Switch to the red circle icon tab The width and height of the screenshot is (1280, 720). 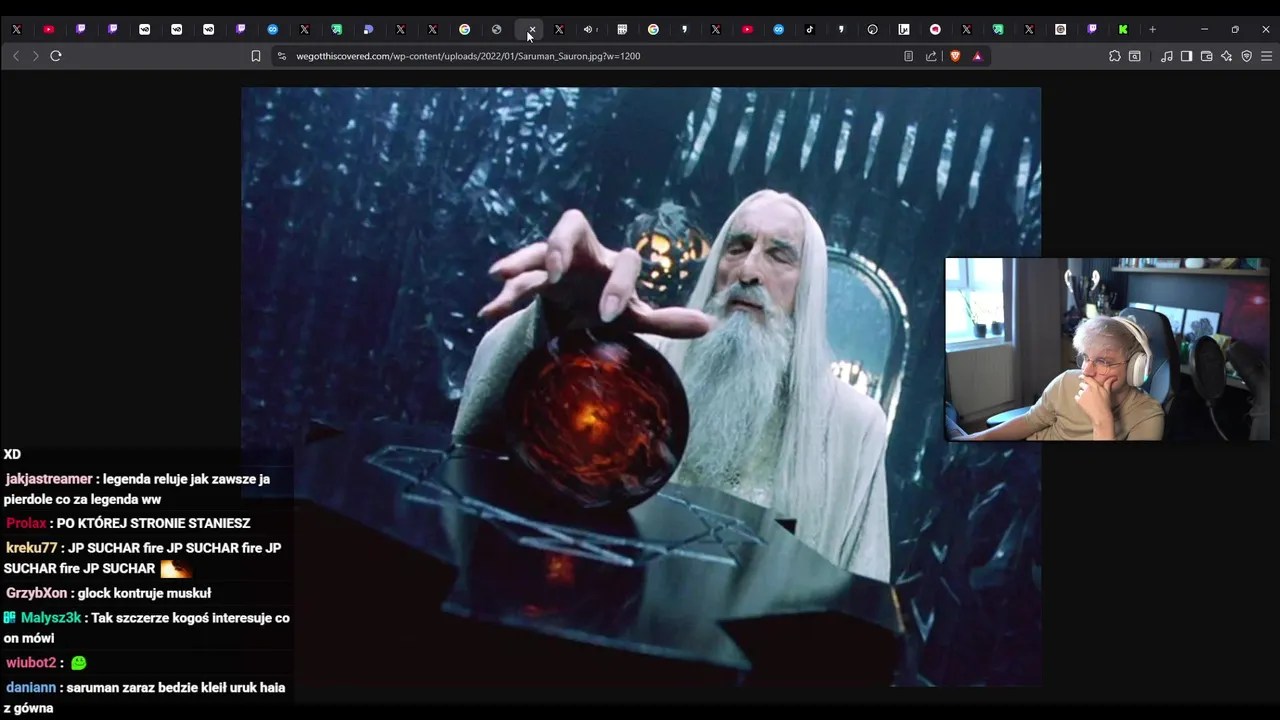pos(935,29)
